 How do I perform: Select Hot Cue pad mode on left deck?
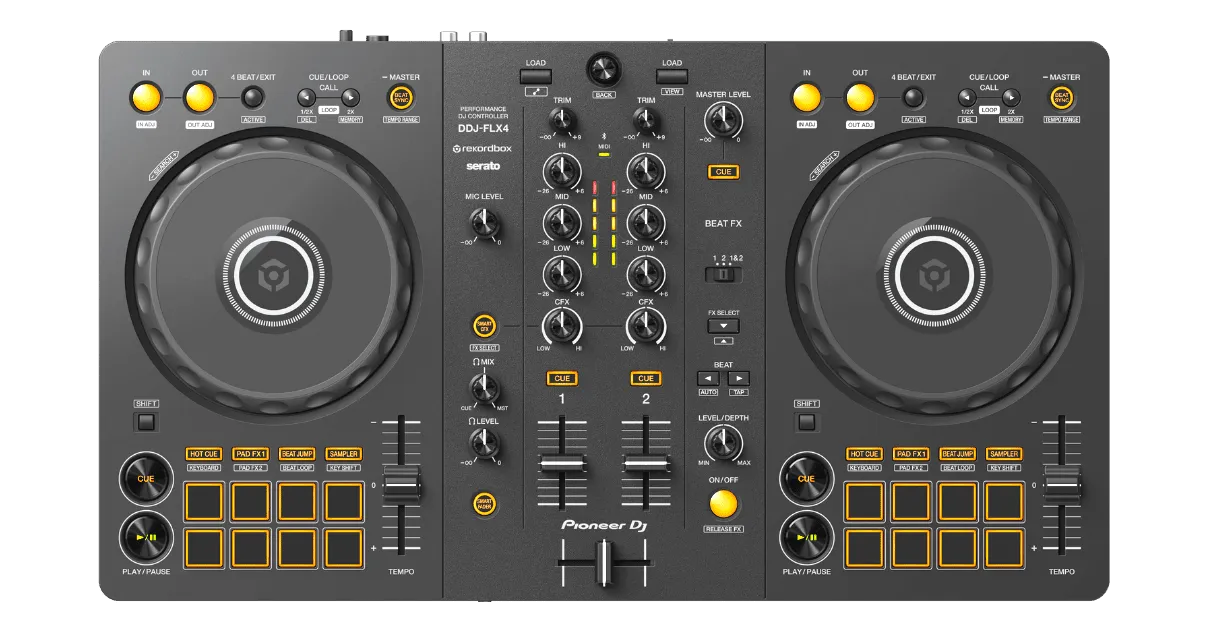coord(204,454)
